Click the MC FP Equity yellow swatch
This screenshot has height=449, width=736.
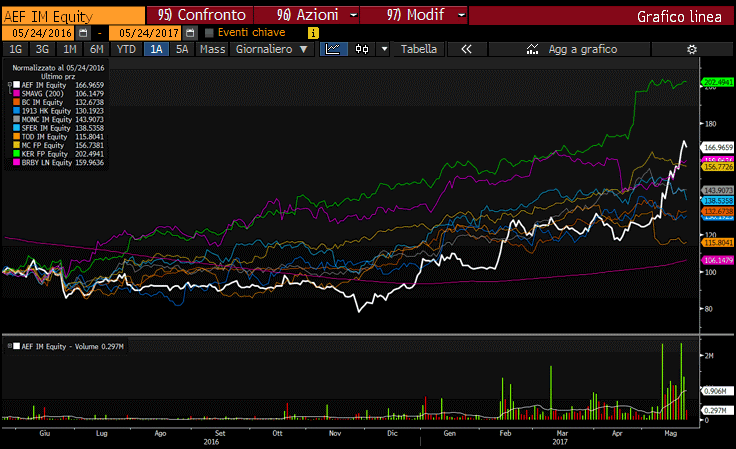coord(16,145)
